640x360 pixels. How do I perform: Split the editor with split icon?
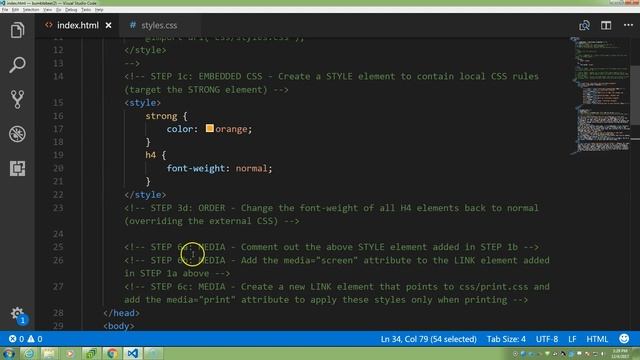(x=606, y=25)
